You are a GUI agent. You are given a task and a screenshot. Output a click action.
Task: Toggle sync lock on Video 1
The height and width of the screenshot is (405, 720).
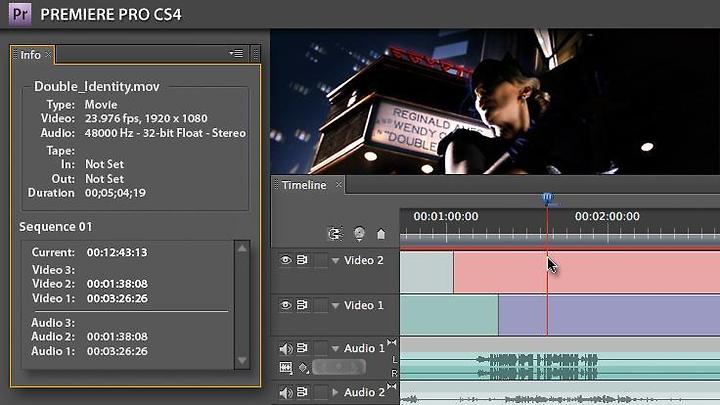click(302, 305)
